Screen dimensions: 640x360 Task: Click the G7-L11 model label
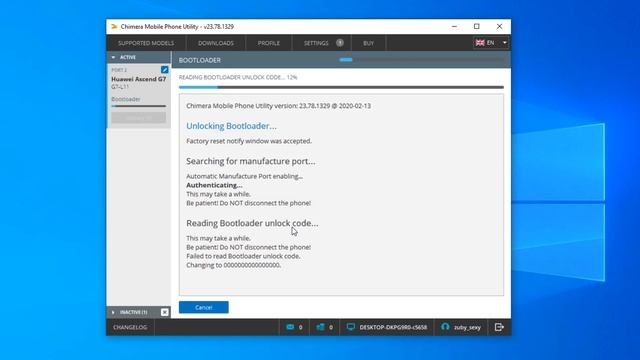[120, 87]
